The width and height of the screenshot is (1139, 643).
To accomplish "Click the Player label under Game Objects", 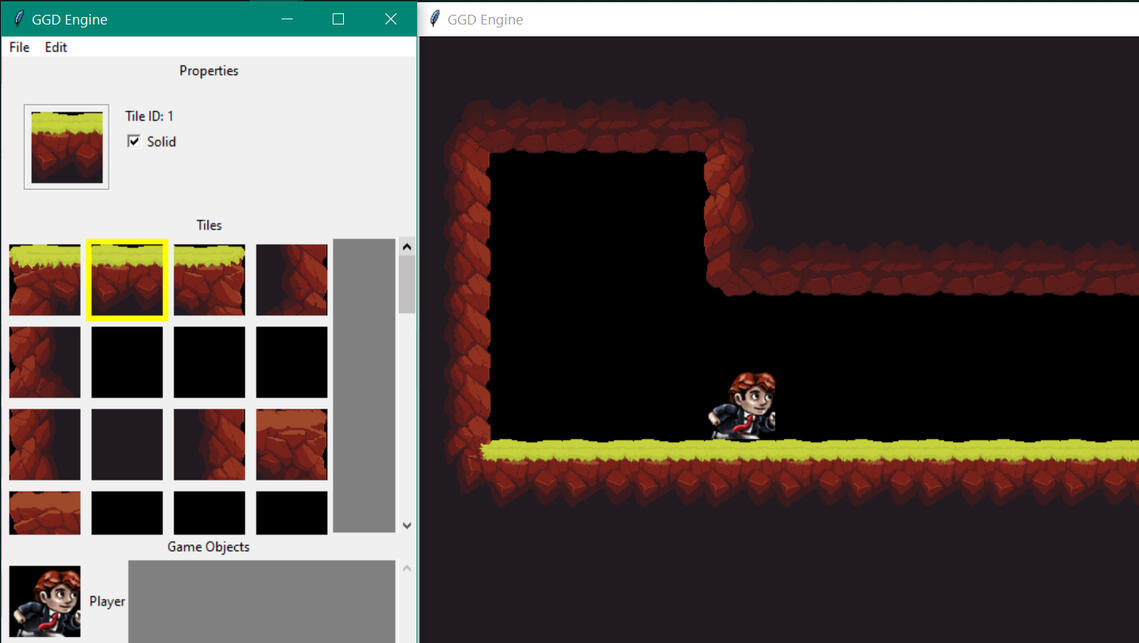I will coord(107,602).
